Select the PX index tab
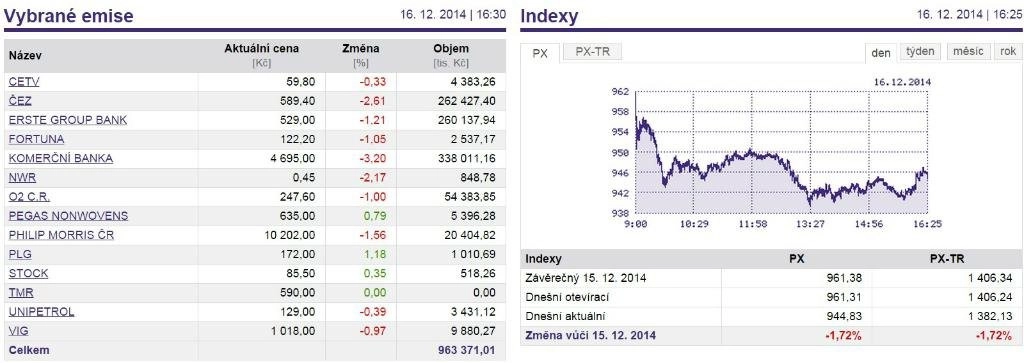The height and width of the screenshot is (363, 1024). [540, 54]
